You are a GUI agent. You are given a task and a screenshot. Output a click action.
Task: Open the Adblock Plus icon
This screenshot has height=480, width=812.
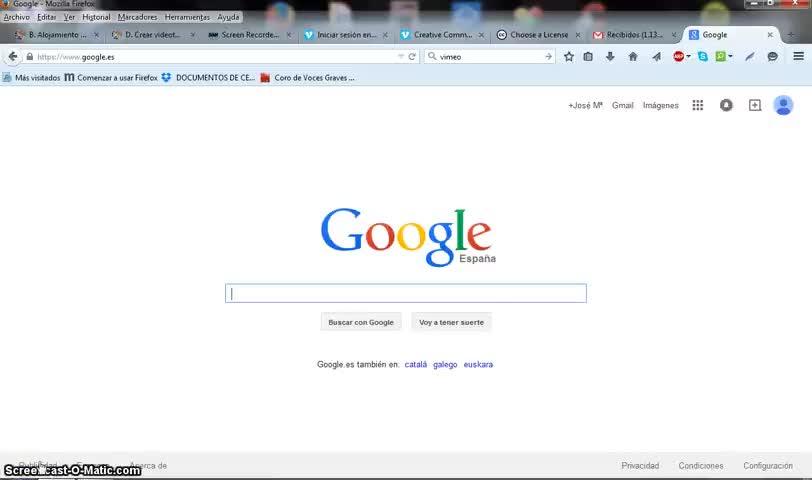[678, 56]
